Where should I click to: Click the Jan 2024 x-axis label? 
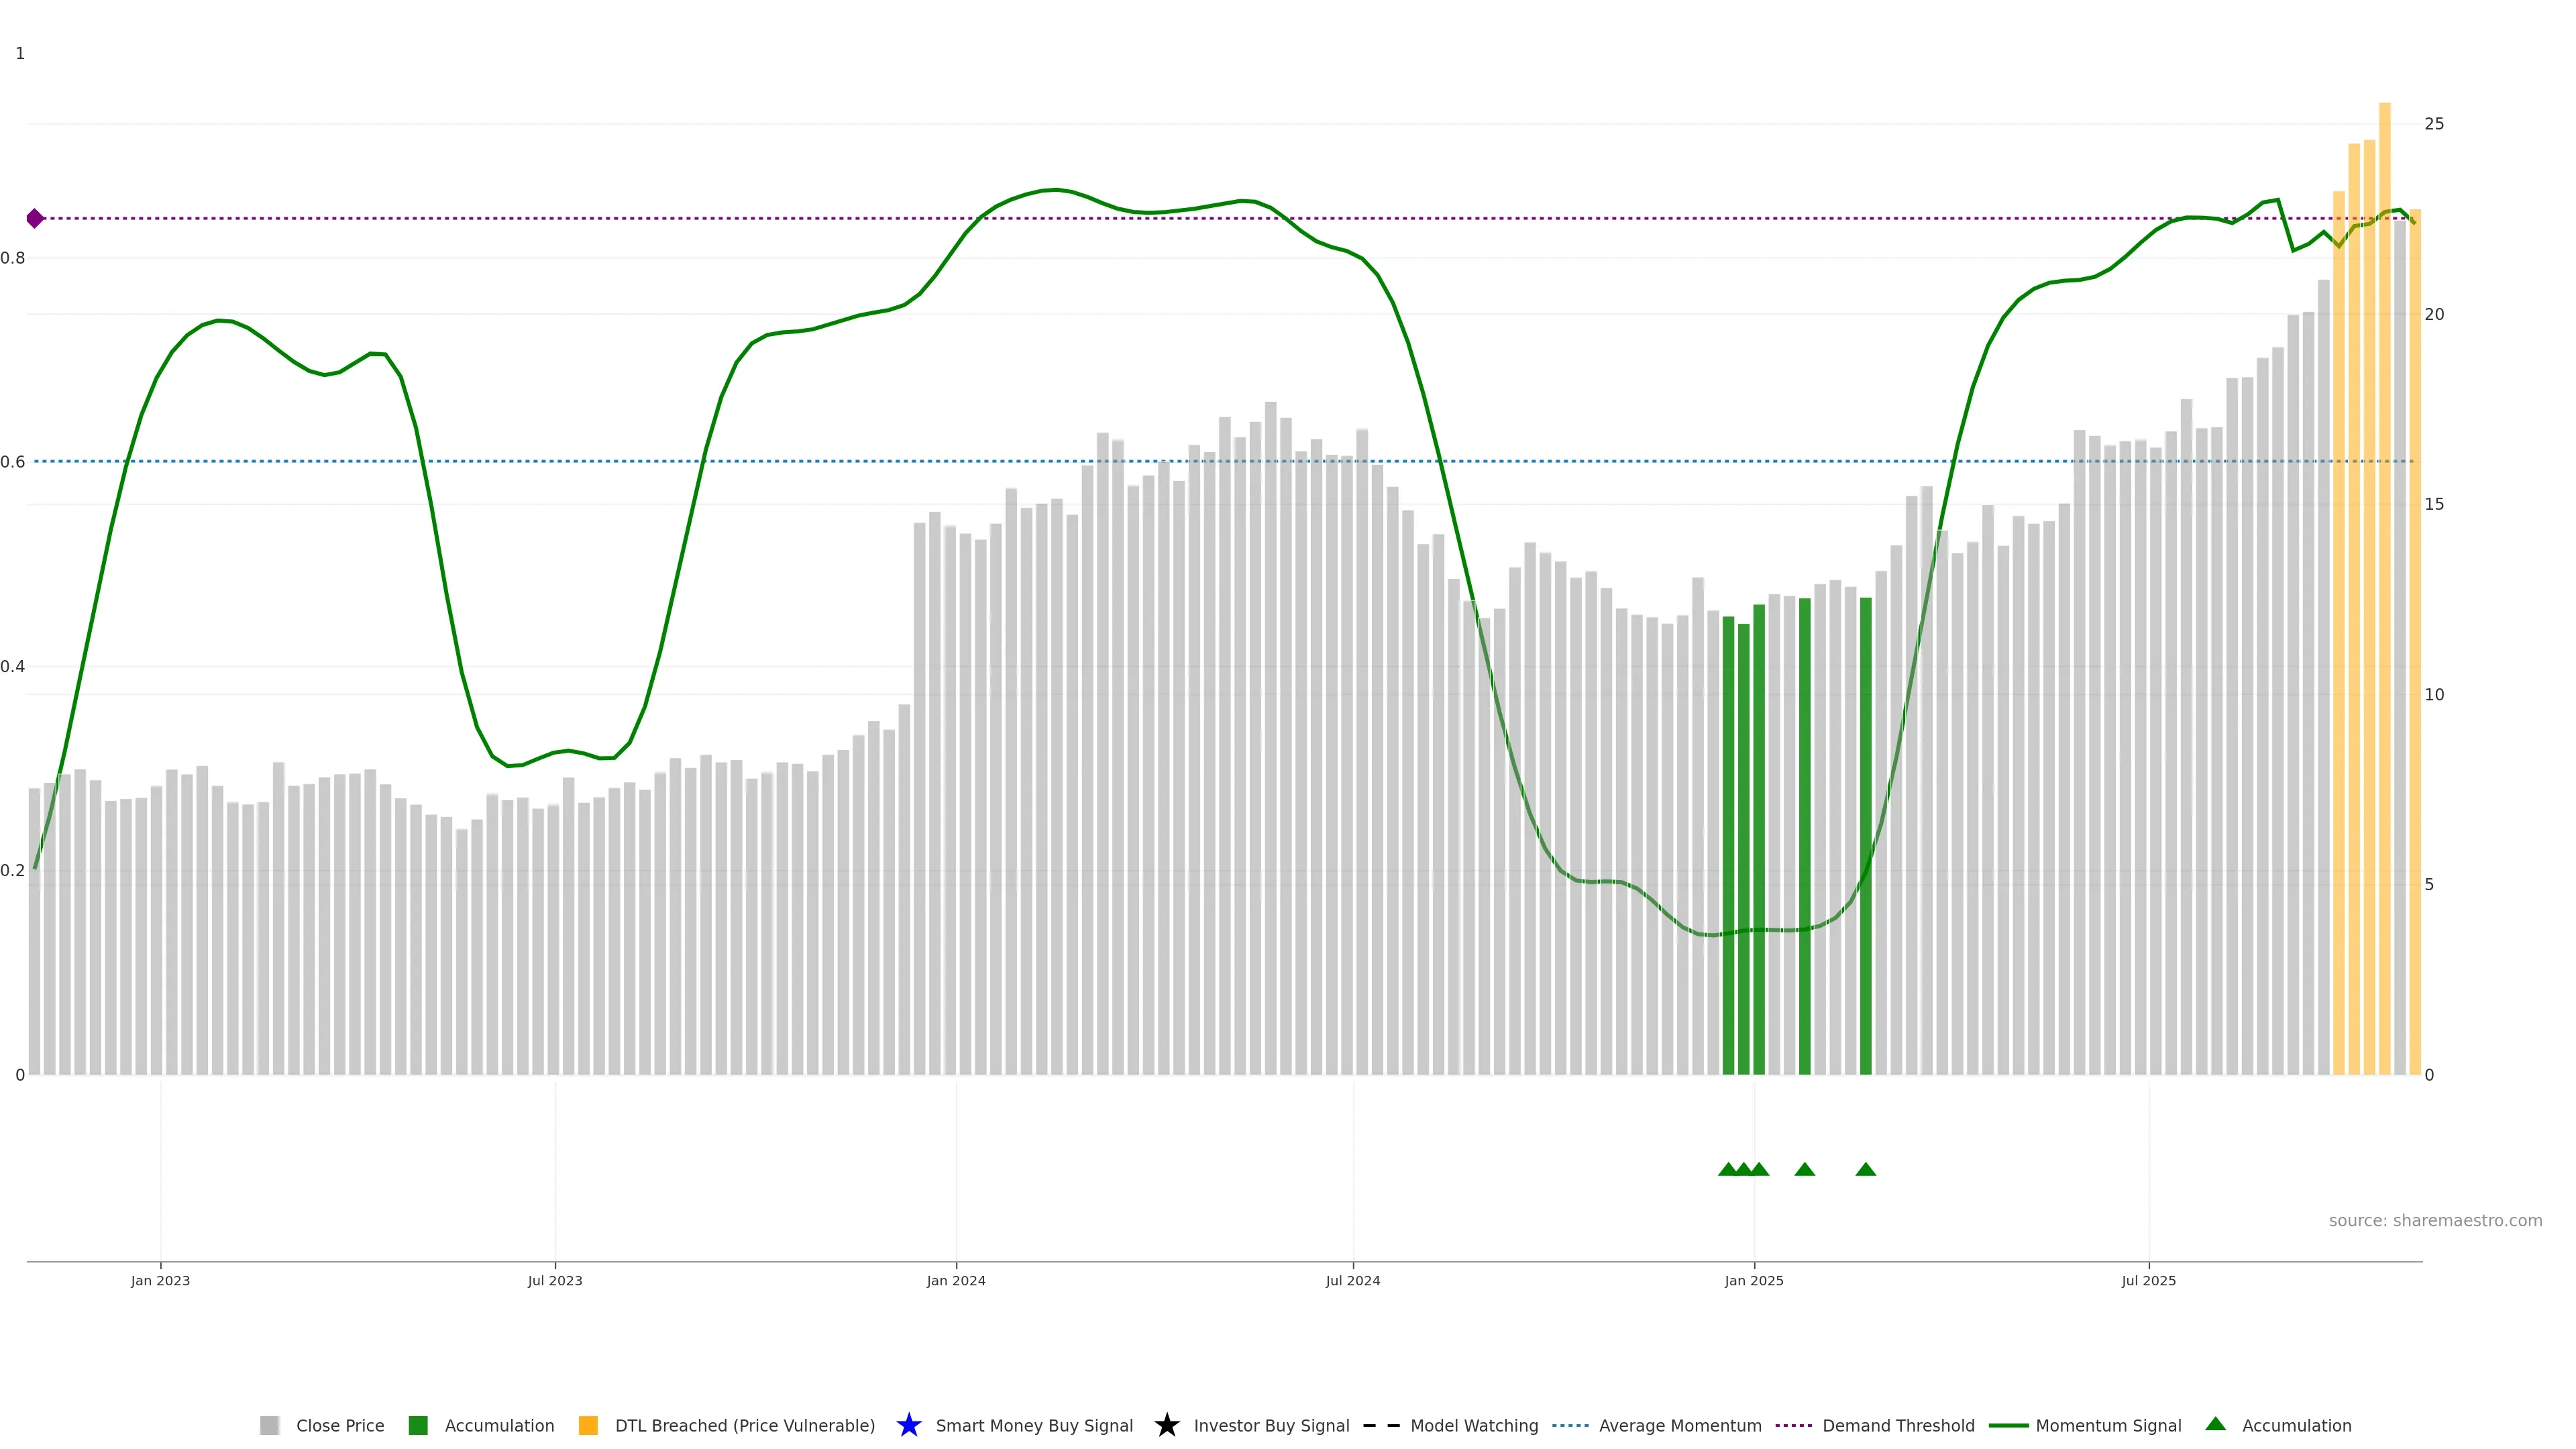(x=955, y=1280)
